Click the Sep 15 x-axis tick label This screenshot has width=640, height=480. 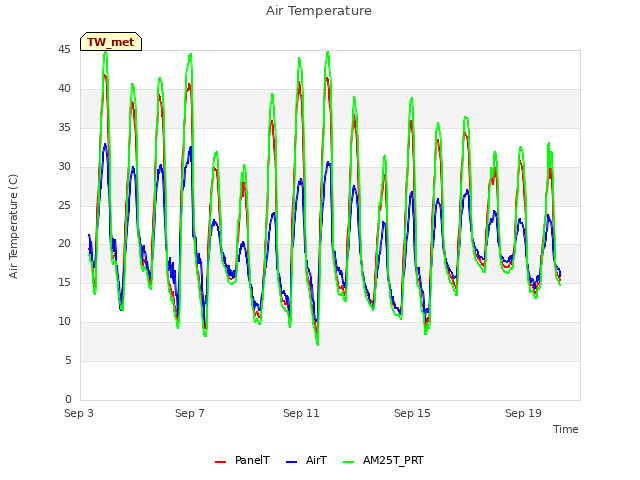click(412, 413)
